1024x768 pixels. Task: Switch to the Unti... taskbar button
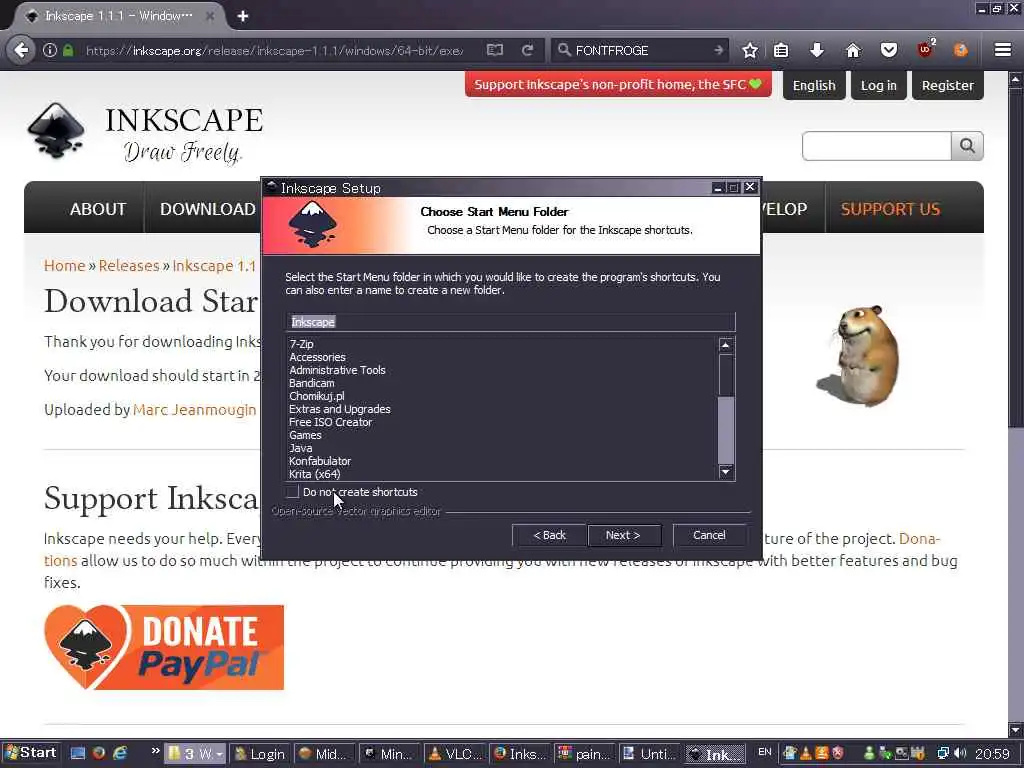650,754
